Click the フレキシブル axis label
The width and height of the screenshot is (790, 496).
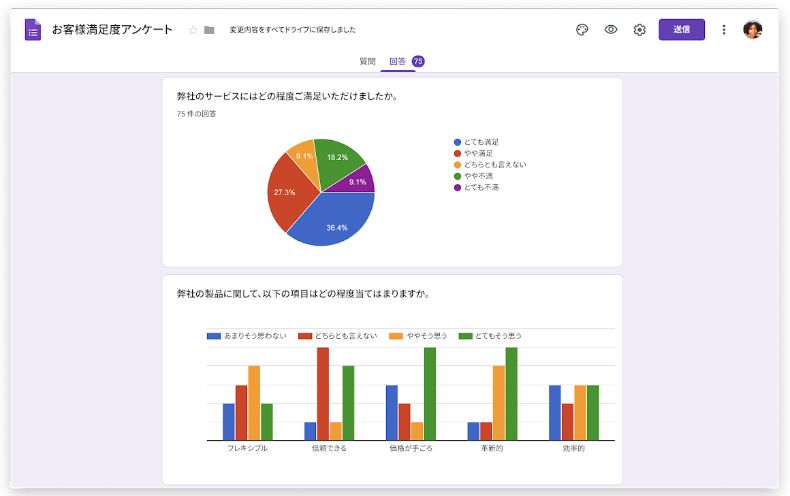tap(247, 448)
